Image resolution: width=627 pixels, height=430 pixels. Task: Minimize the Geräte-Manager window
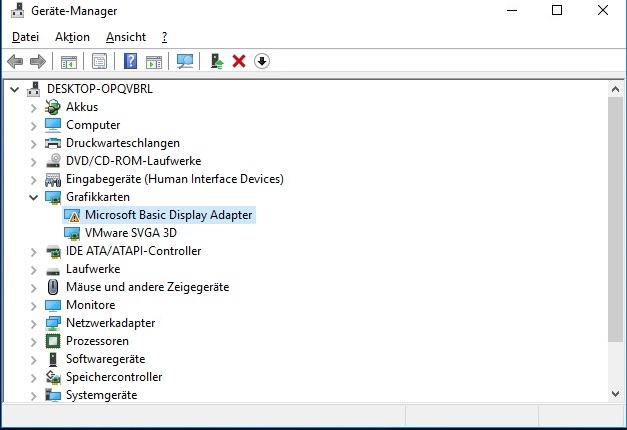[512, 10]
